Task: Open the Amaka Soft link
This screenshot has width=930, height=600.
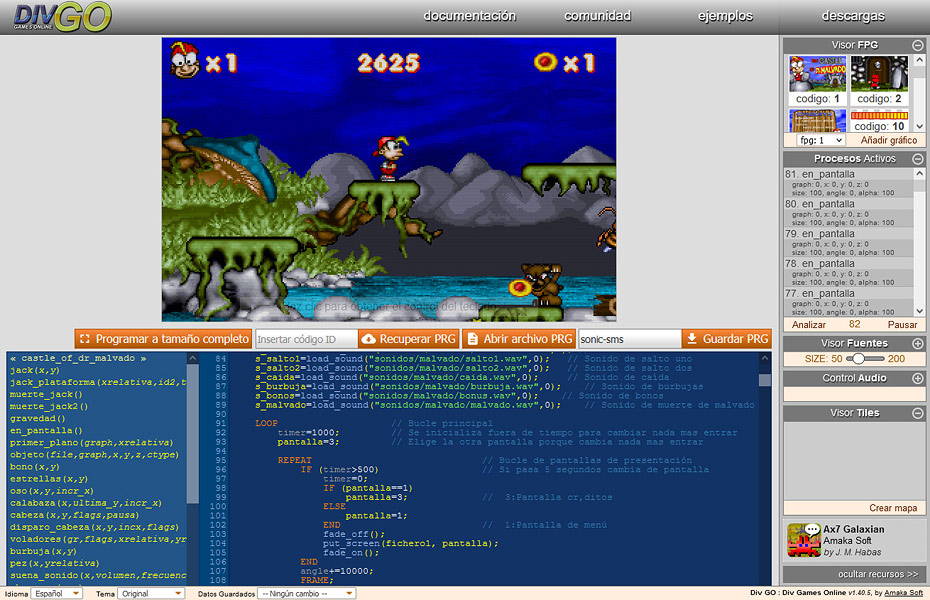Action: coord(903,593)
